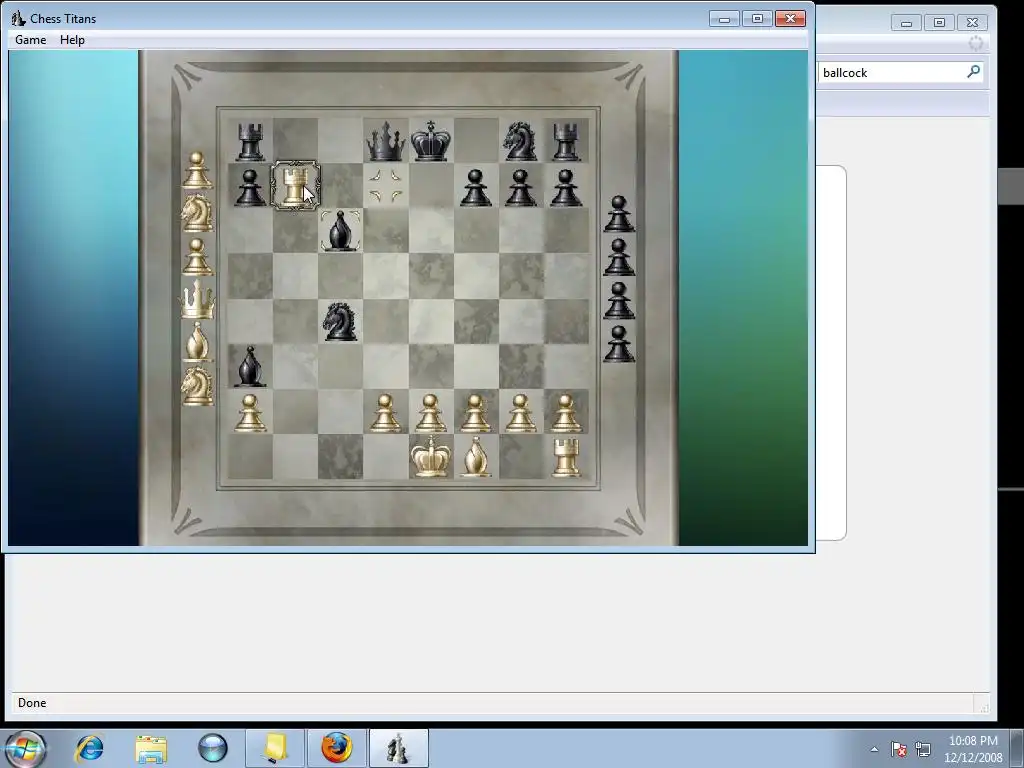The width and height of the screenshot is (1024, 768).
Task: Select the white bishop beside the white king
Action: (475, 458)
